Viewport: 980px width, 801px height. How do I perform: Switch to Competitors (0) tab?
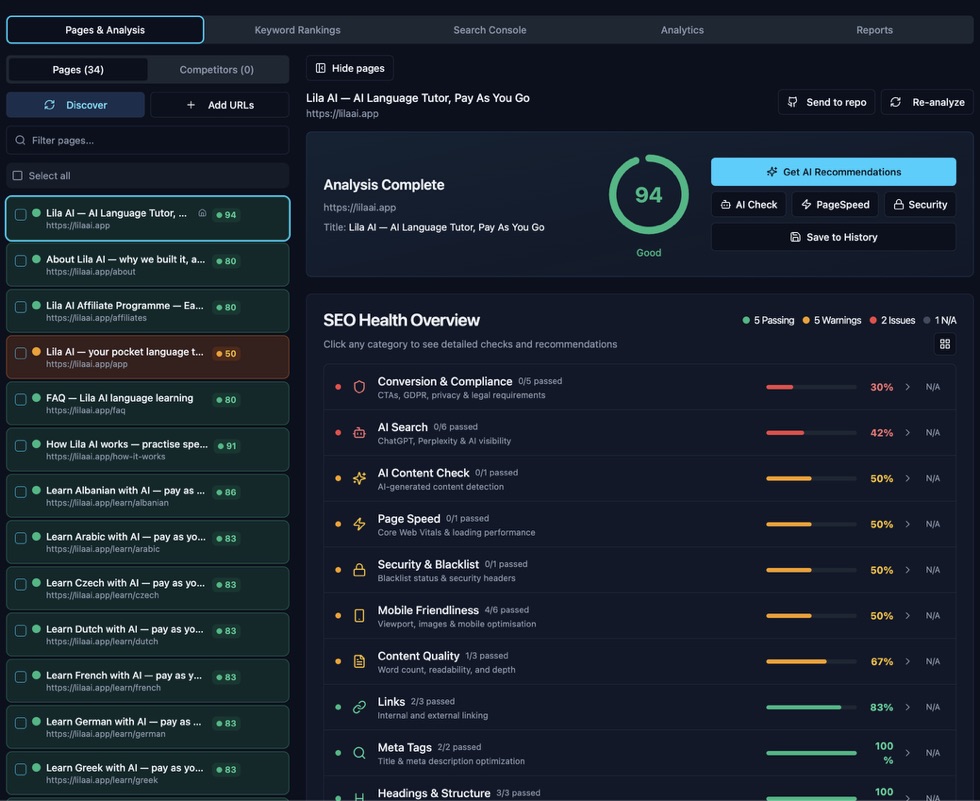(x=217, y=69)
